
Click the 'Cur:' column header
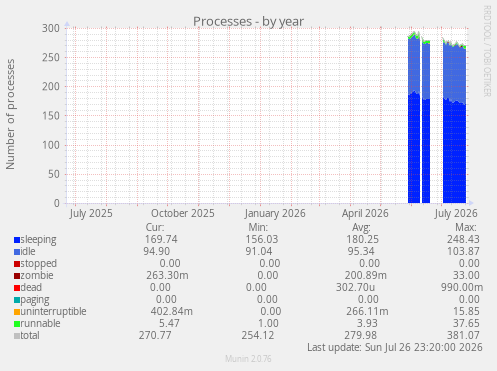pyautogui.click(x=155, y=227)
